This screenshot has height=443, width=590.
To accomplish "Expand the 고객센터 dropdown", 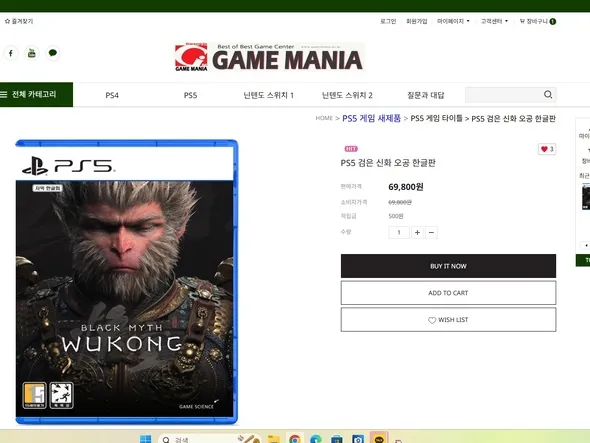I will (x=494, y=21).
